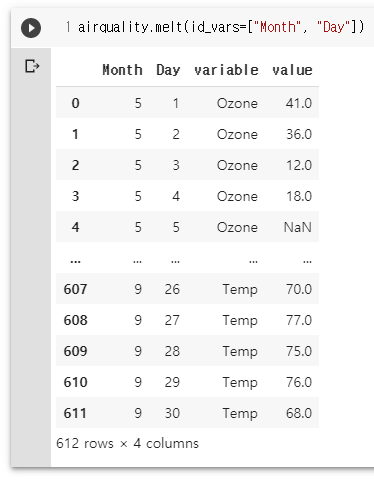Select the variable column header
The width and height of the screenshot is (374, 485).
(226, 70)
